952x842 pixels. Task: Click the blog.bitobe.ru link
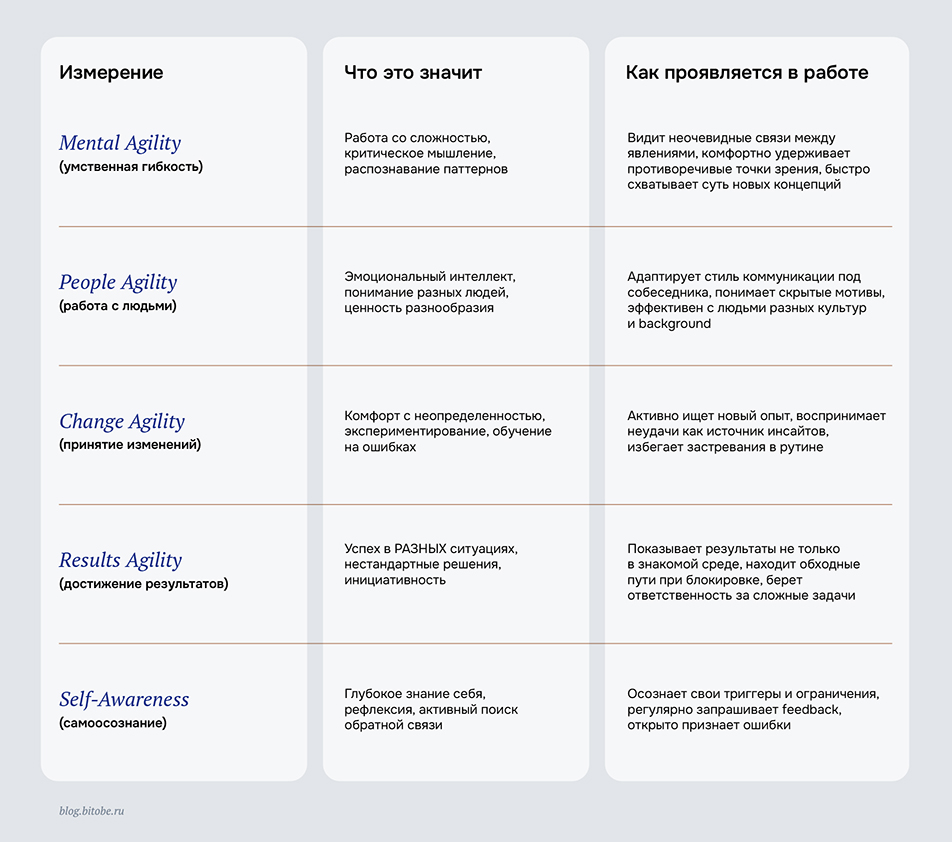[x=92, y=810]
